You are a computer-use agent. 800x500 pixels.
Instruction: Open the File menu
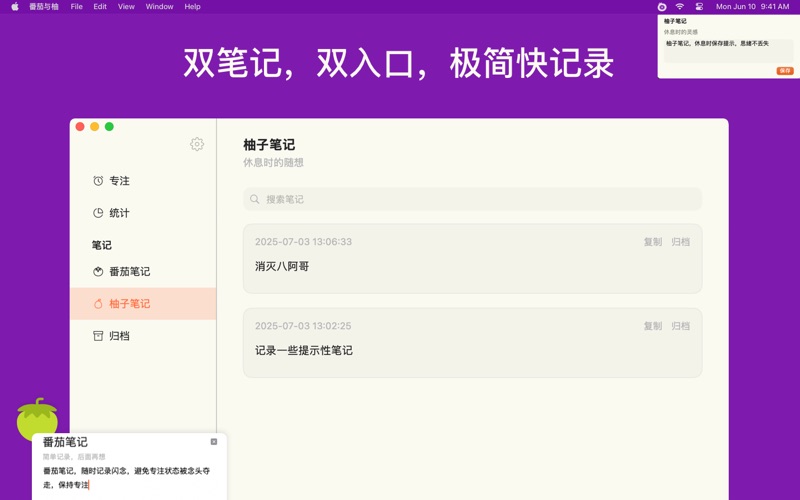pos(76,7)
